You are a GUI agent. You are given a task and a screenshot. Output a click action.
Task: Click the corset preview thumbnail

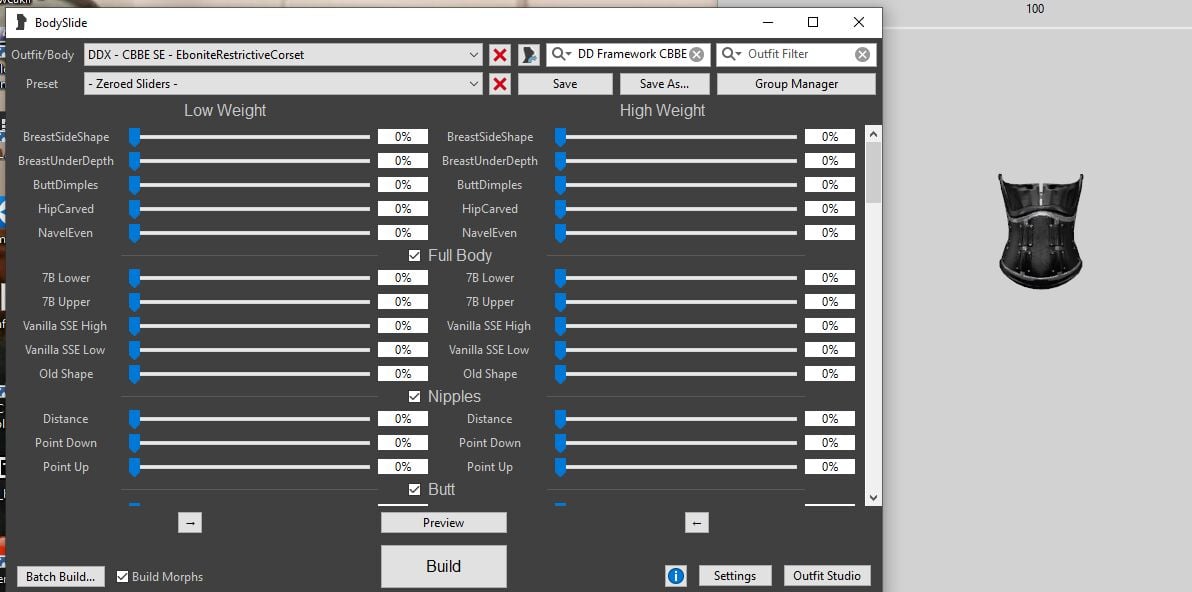pos(1040,232)
